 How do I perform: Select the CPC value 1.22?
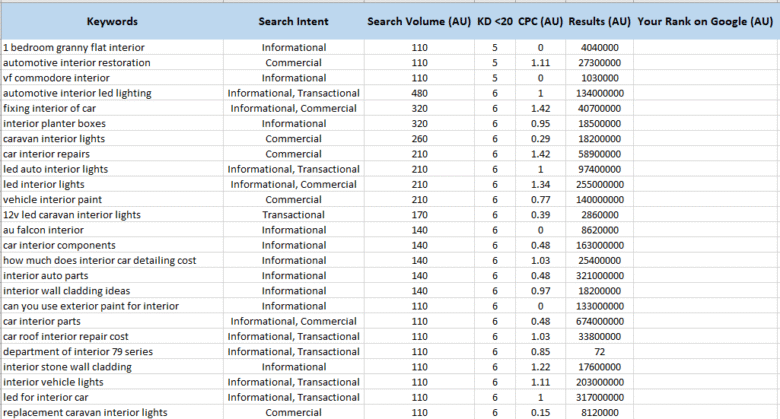[x=540, y=367]
